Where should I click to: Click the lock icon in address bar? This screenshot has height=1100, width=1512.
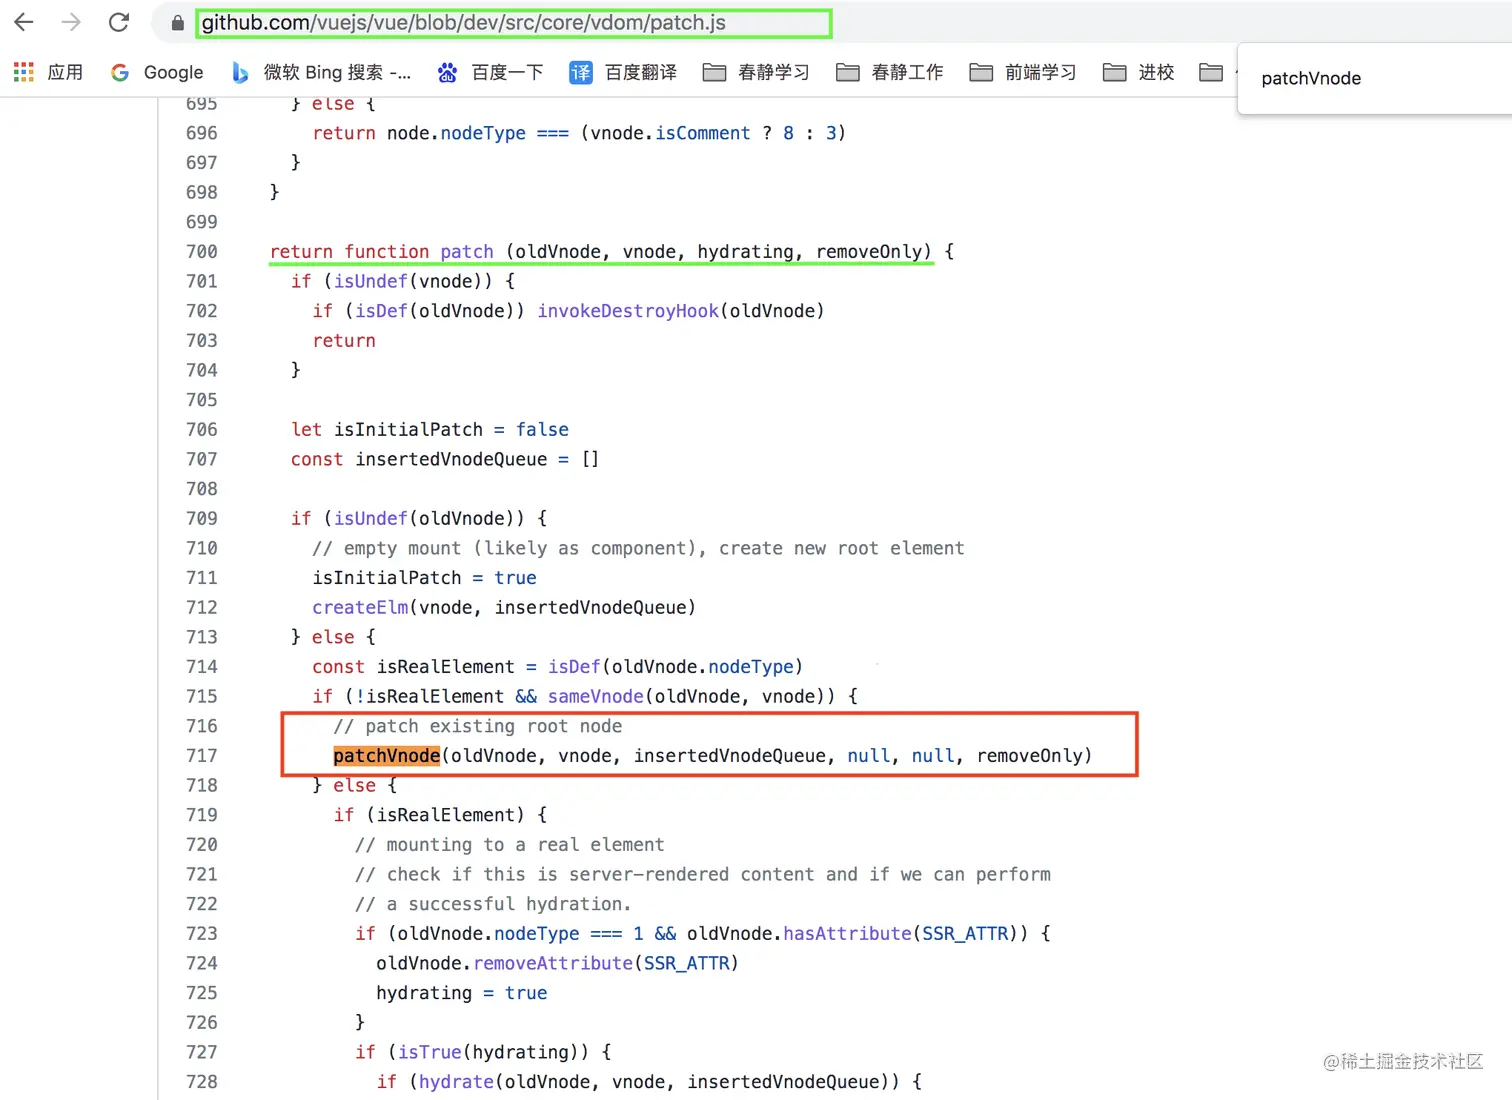tap(178, 23)
